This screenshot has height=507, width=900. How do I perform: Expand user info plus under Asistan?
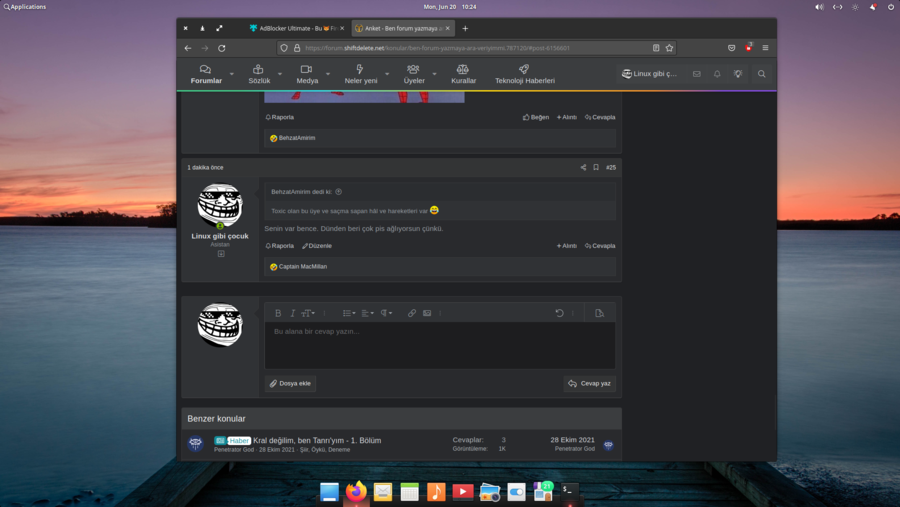point(221,254)
